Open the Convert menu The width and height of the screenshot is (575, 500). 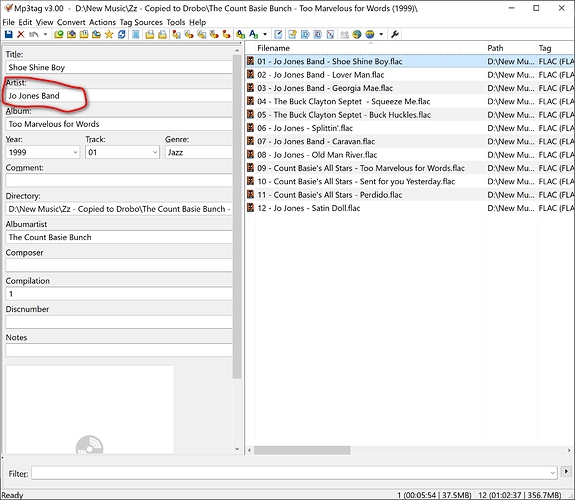click(71, 22)
